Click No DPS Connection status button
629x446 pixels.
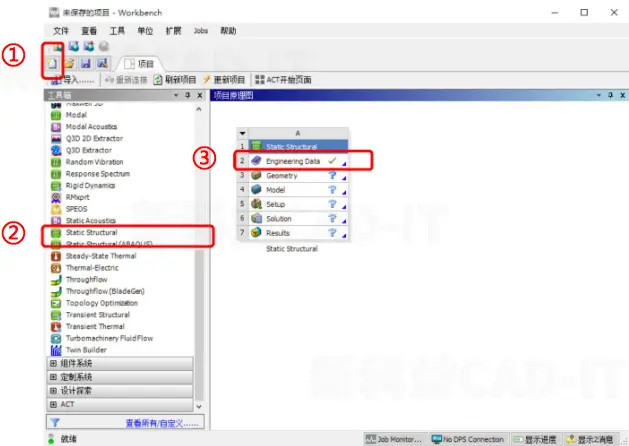pyautogui.click(x=469, y=439)
